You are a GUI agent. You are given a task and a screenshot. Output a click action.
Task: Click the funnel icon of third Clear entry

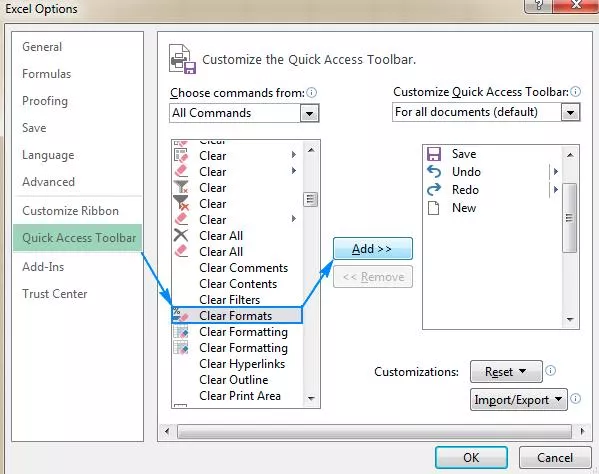point(181,187)
